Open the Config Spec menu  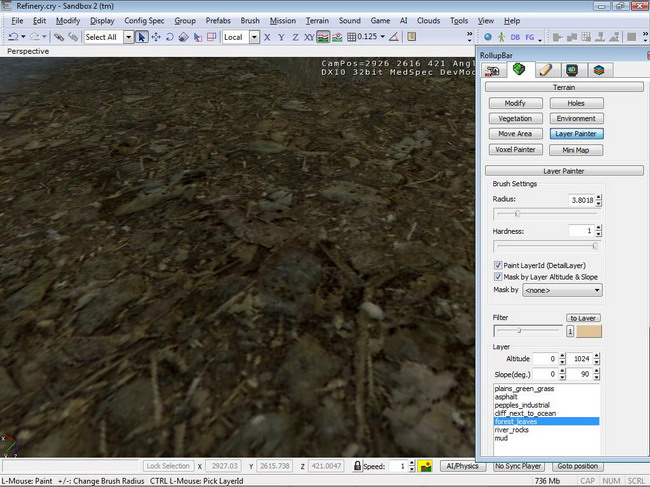(144, 21)
